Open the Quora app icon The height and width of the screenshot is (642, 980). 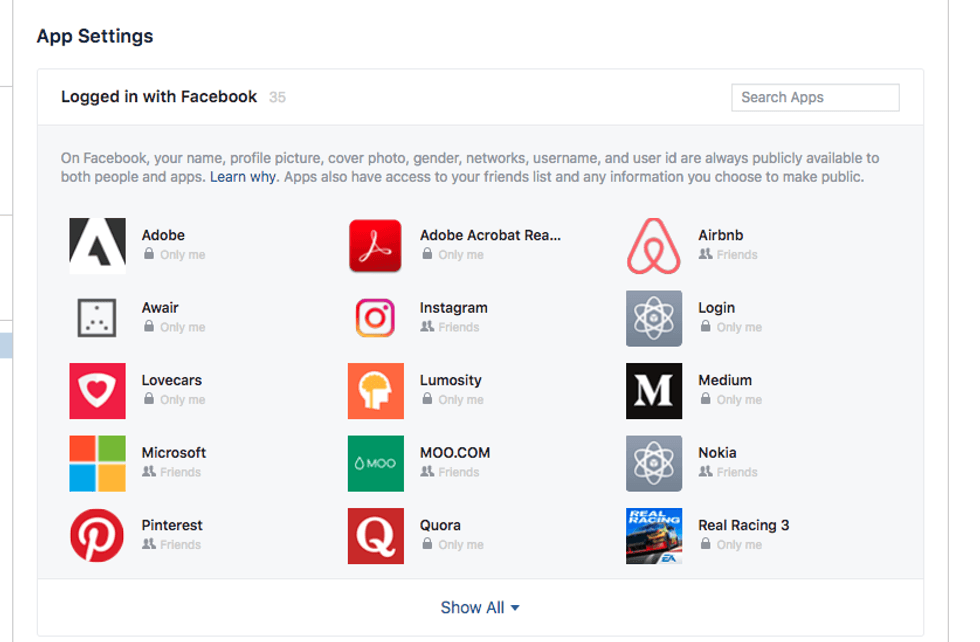coord(375,536)
